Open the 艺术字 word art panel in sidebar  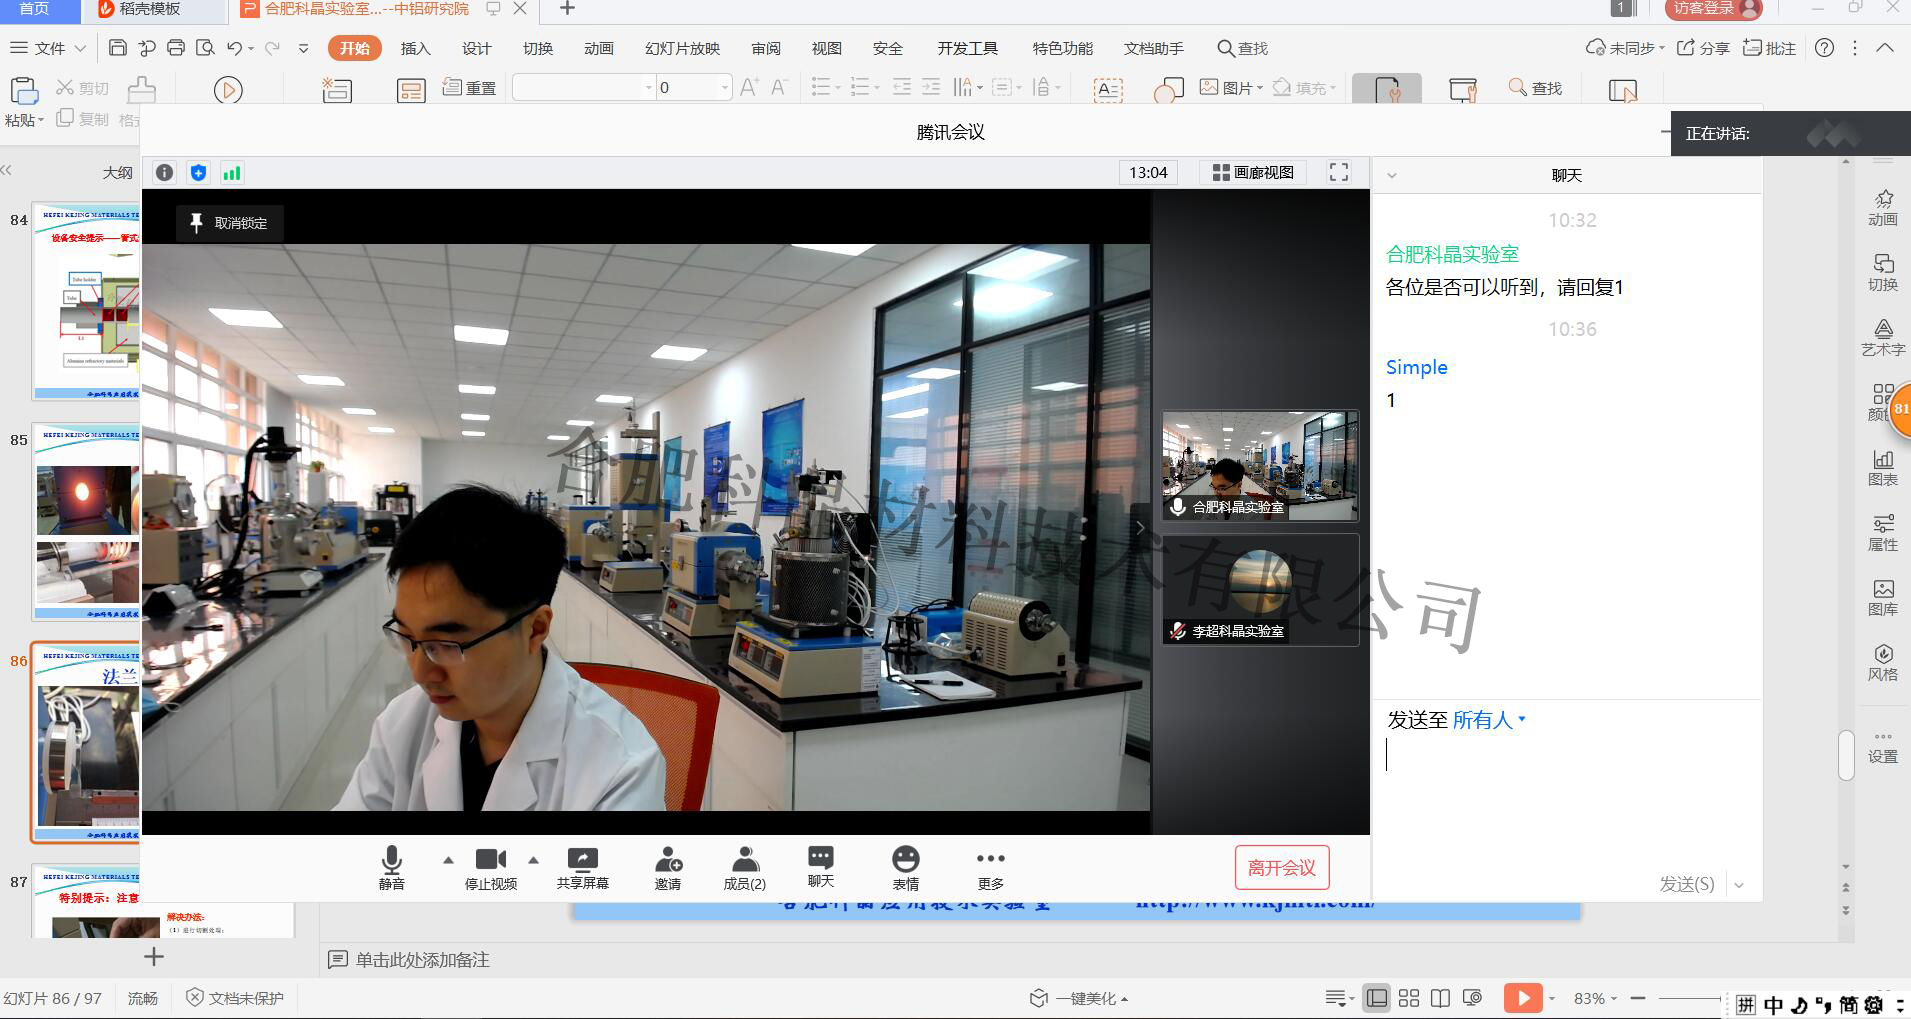tap(1882, 337)
